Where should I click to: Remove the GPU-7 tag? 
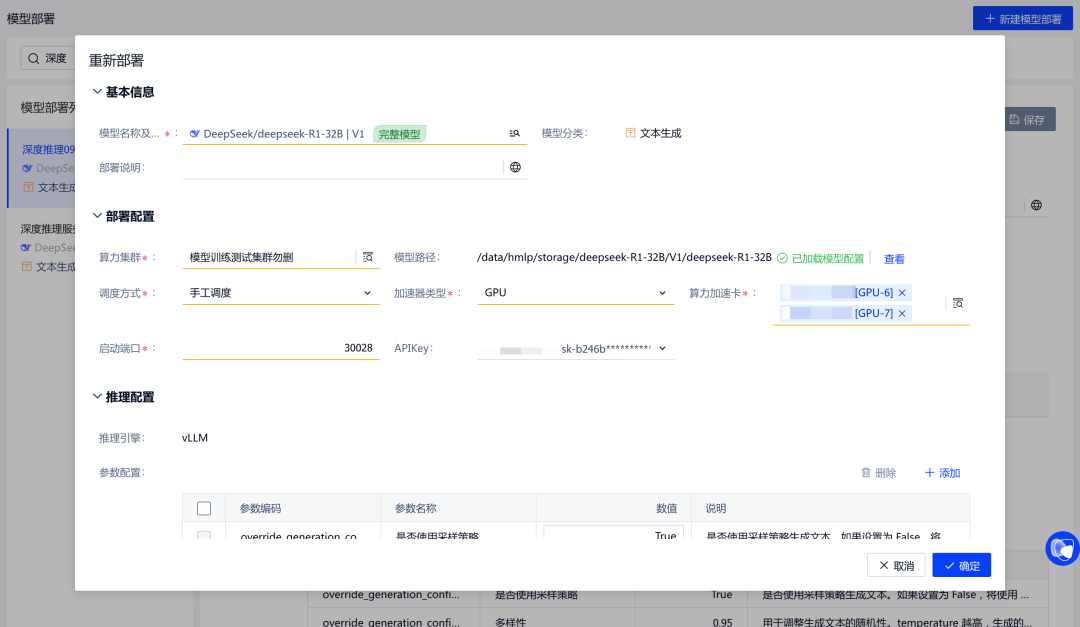902,313
